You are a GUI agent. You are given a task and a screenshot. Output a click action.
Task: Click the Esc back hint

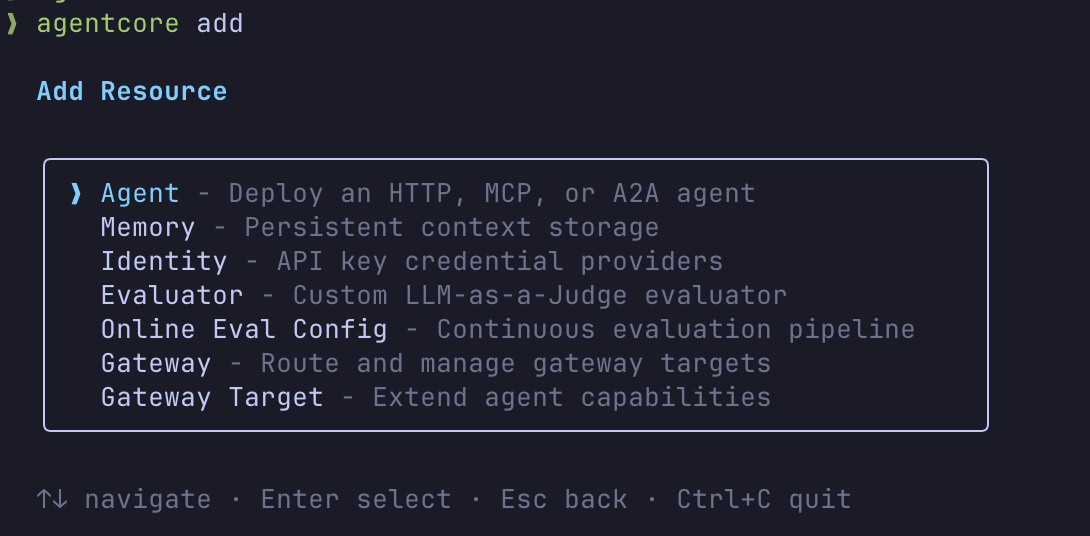click(564, 499)
